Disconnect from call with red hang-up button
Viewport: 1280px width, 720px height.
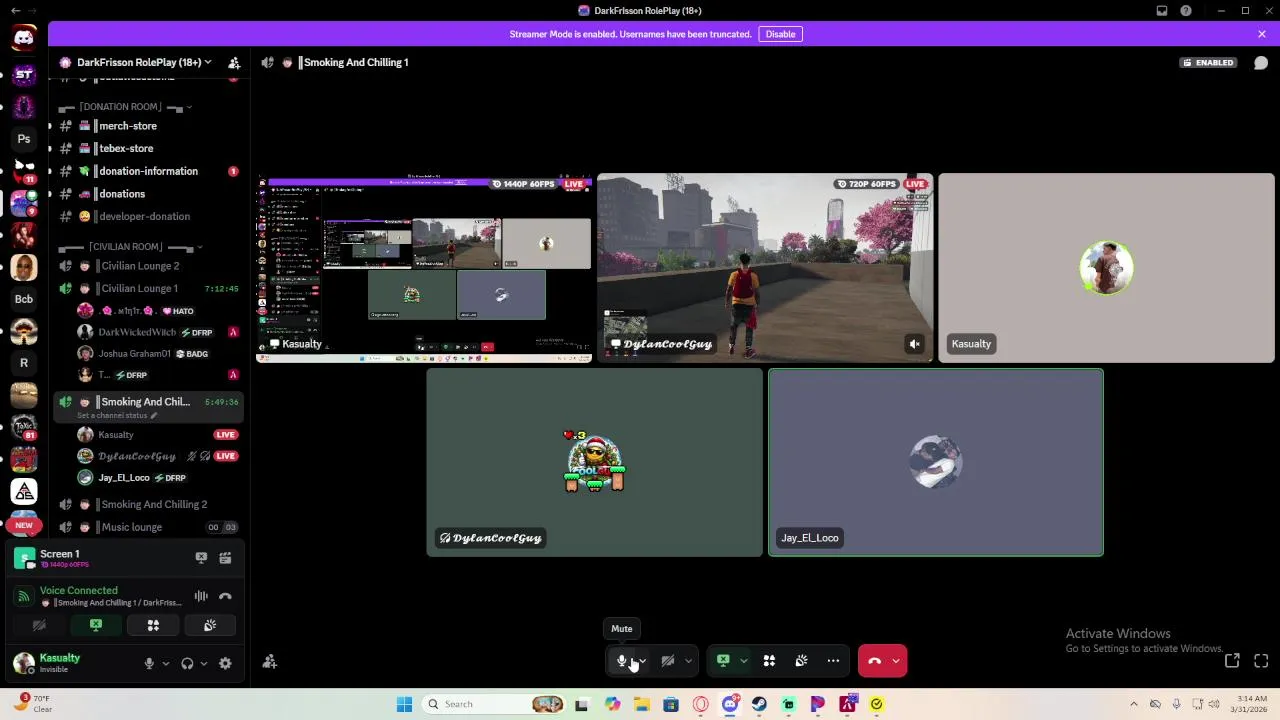(x=875, y=661)
